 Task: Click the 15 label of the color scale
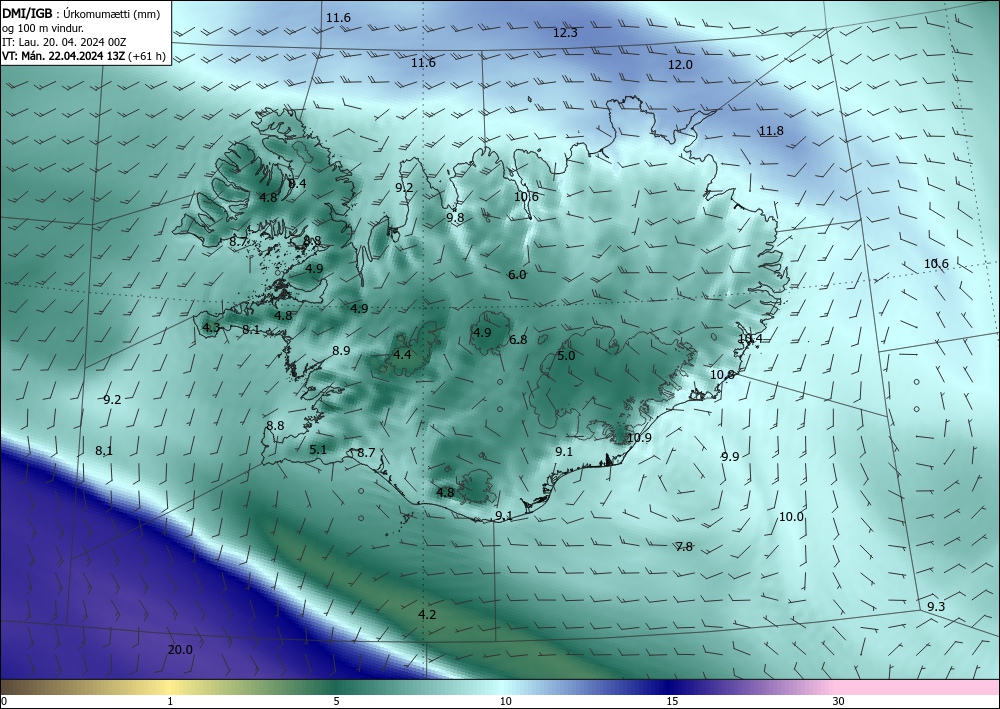click(x=672, y=702)
